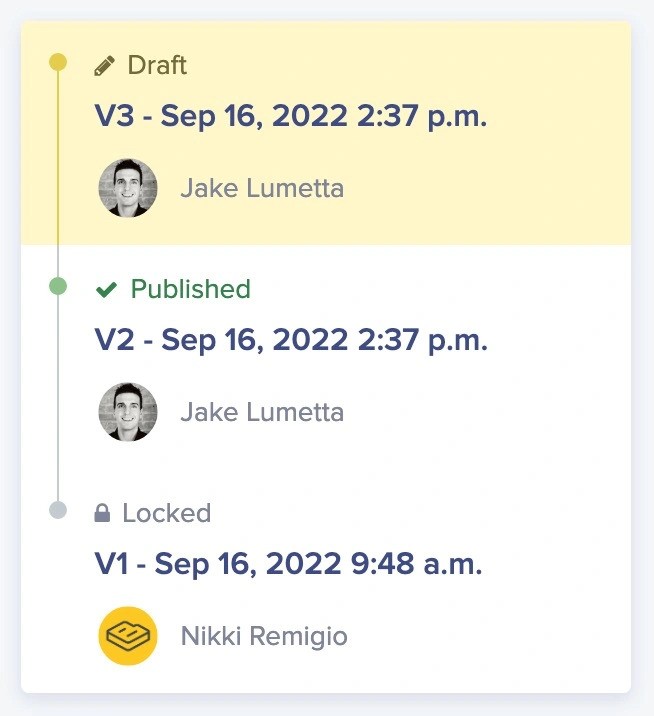Click Nikki Remigio's yellow avatar icon
Image resolution: width=654 pixels, height=716 pixels.
[127, 636]
